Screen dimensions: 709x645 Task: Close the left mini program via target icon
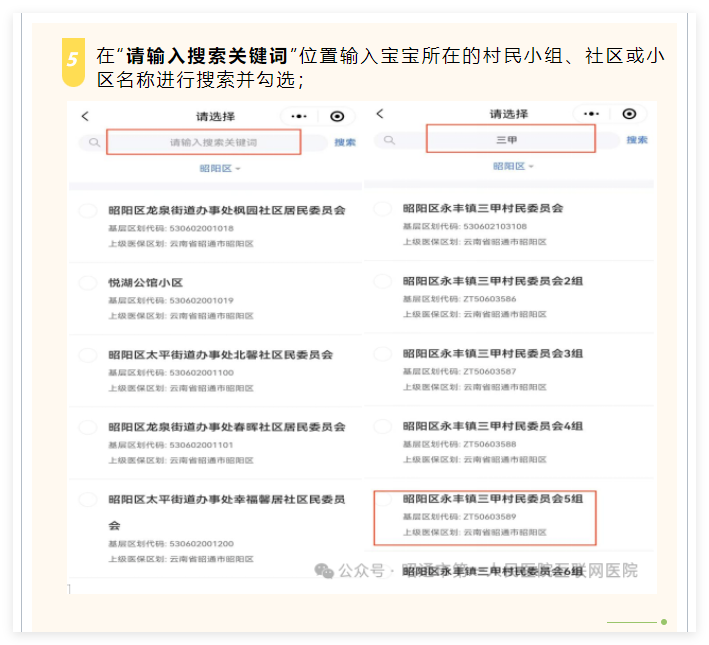pos(337,116)
